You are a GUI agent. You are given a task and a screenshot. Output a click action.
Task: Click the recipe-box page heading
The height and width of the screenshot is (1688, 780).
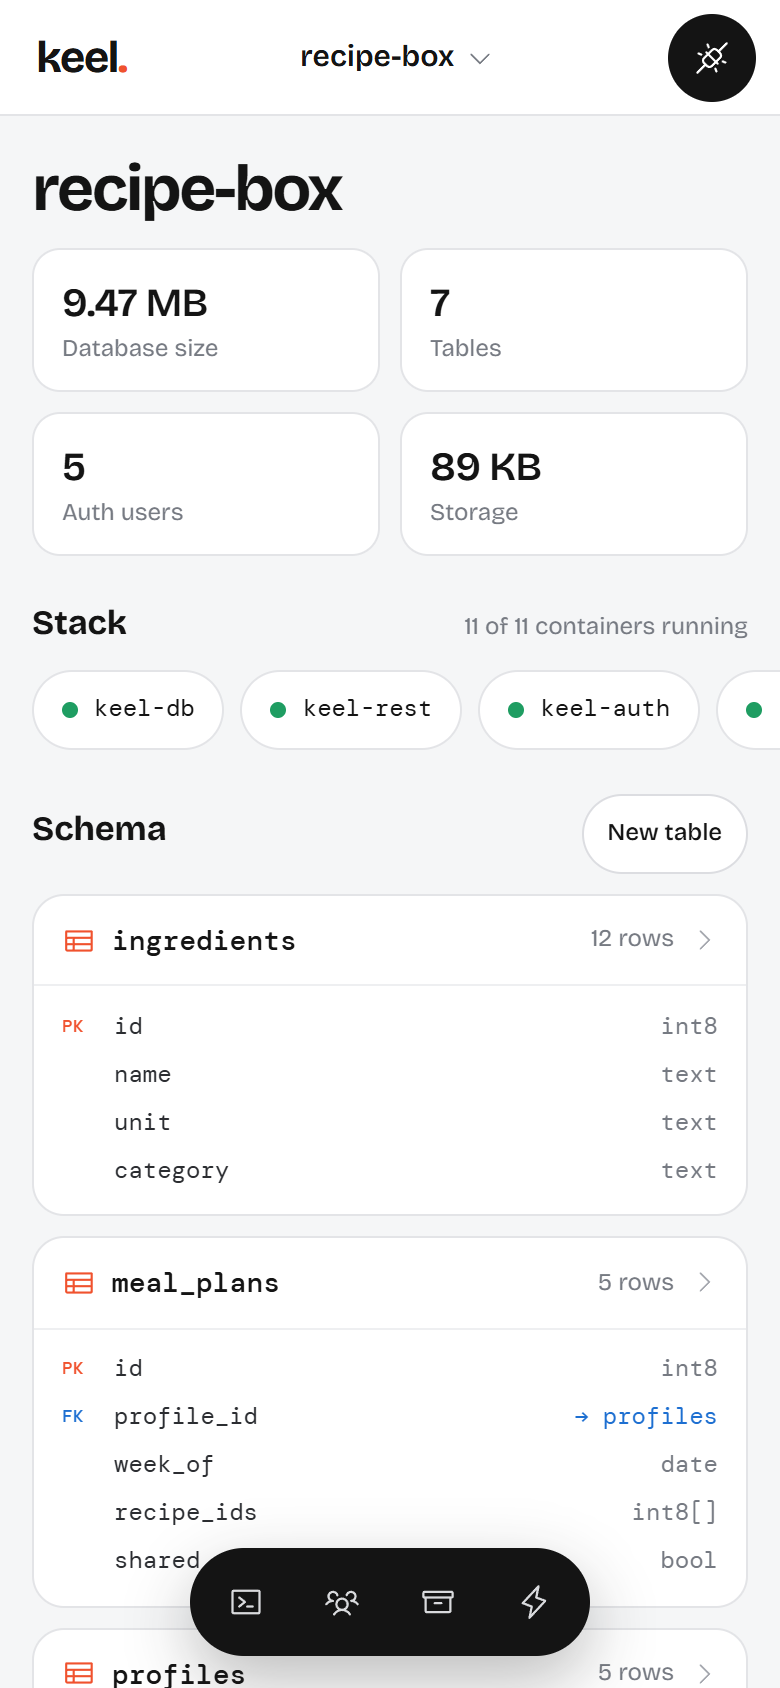[x=188, y=190]
